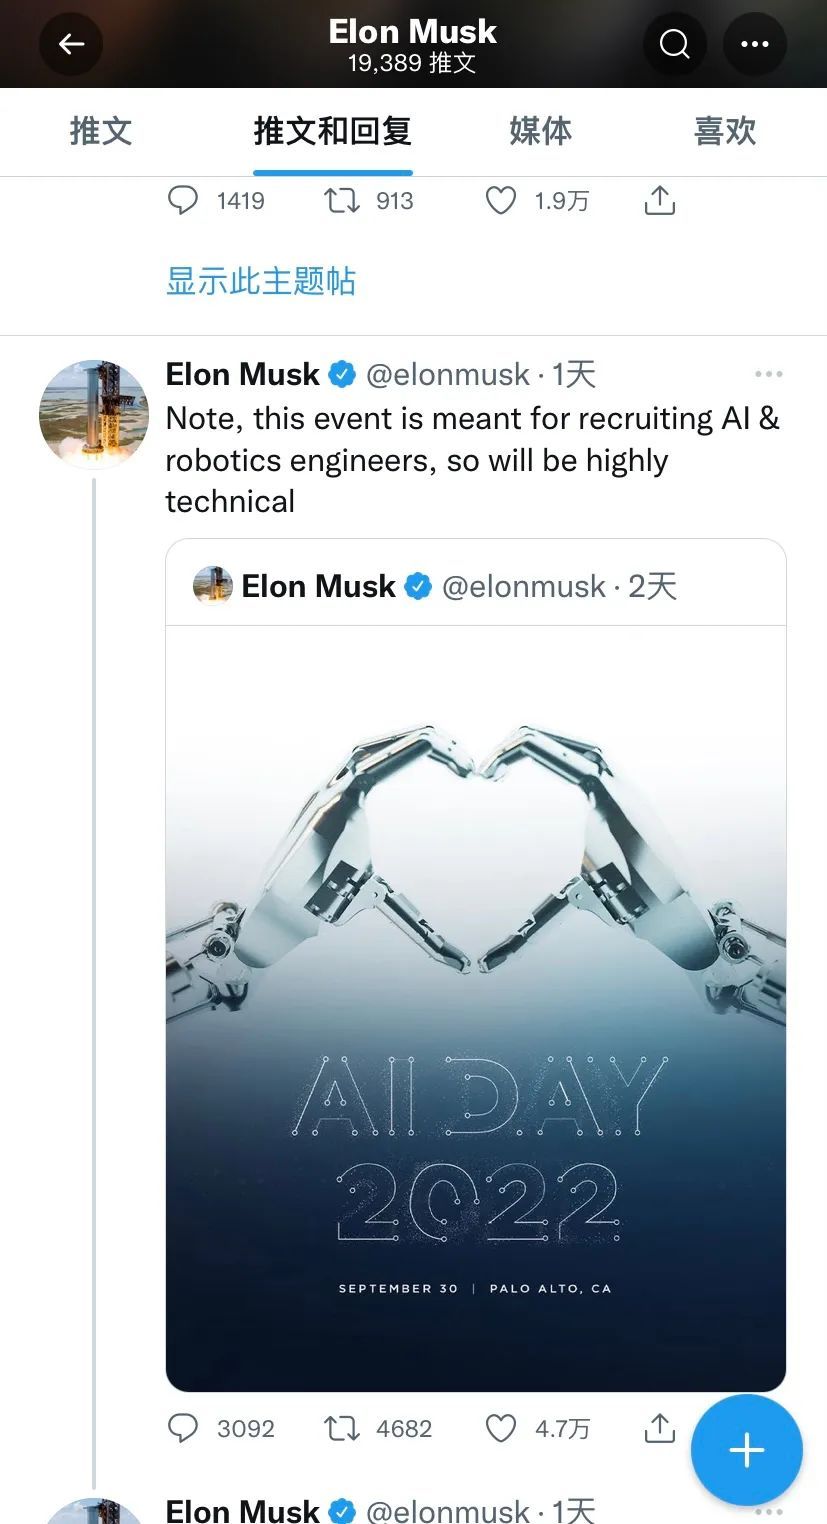The height and width of the screenshot is (1524, 827).
Task: Switch to the 推文 tab
Action: pyautogui.click(x=101, y=131)
